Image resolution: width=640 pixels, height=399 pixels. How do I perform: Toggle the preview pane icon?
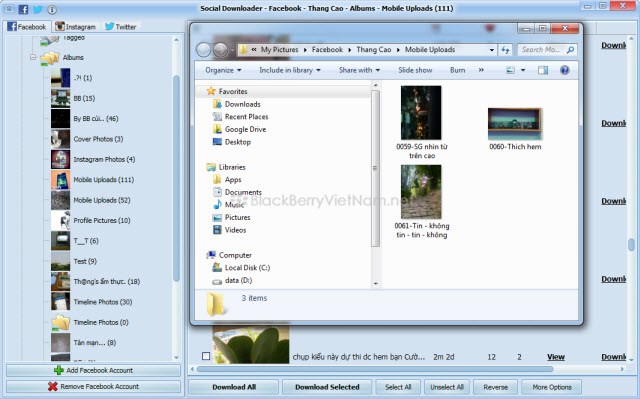tap(543, 70)
